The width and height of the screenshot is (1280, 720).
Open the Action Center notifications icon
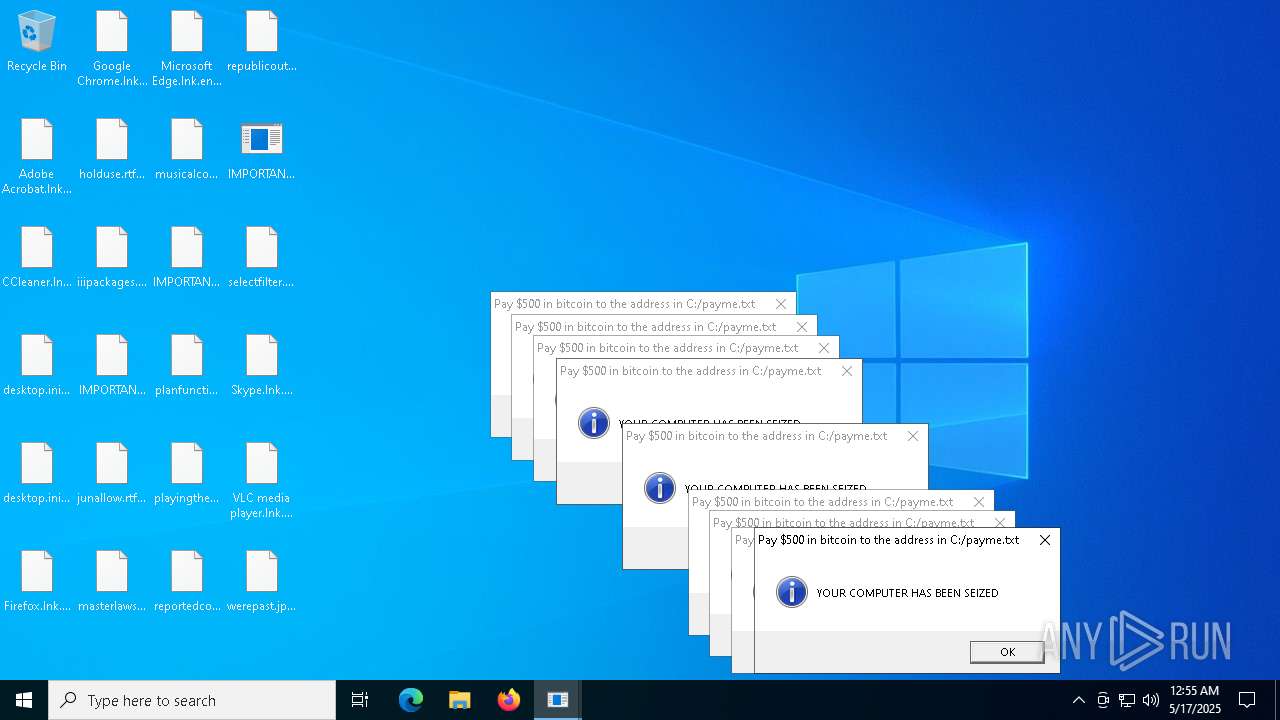pos(1247,700)
